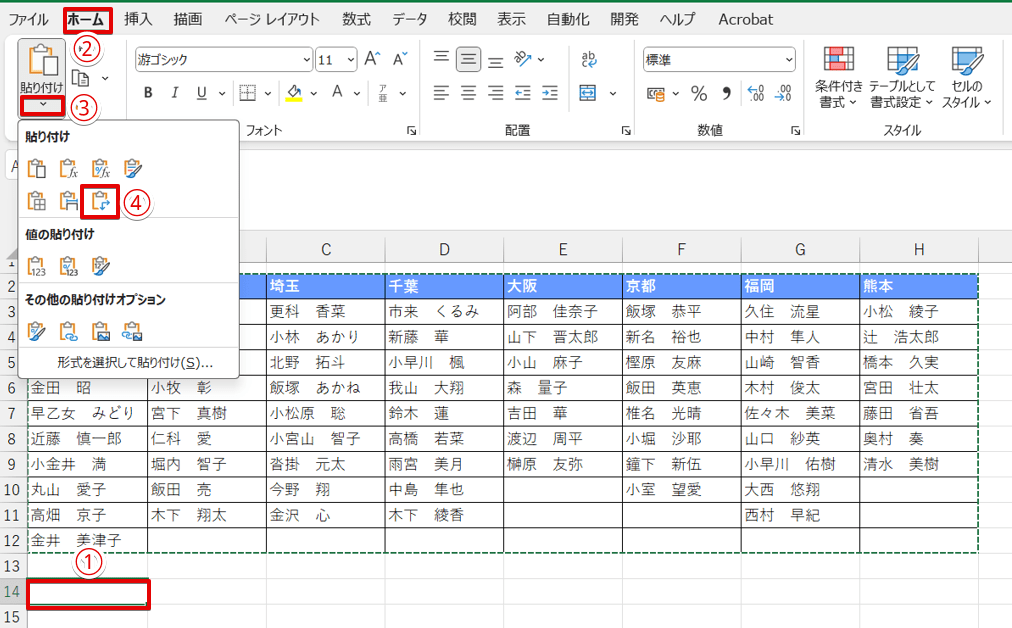Toggle middle vertical alignment button

click(x=468, y=60)
